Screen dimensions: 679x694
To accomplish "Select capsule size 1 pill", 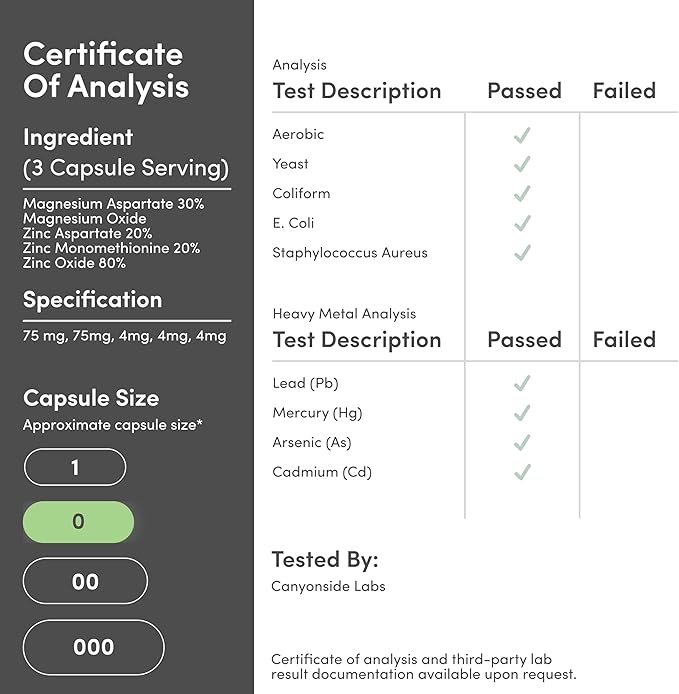I will click(75, 467).
